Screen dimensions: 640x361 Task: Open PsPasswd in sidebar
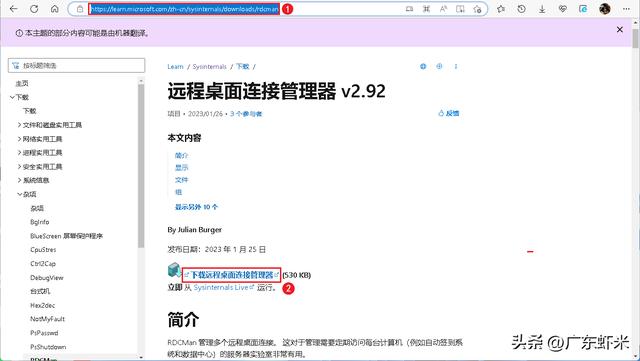[44, 333]
